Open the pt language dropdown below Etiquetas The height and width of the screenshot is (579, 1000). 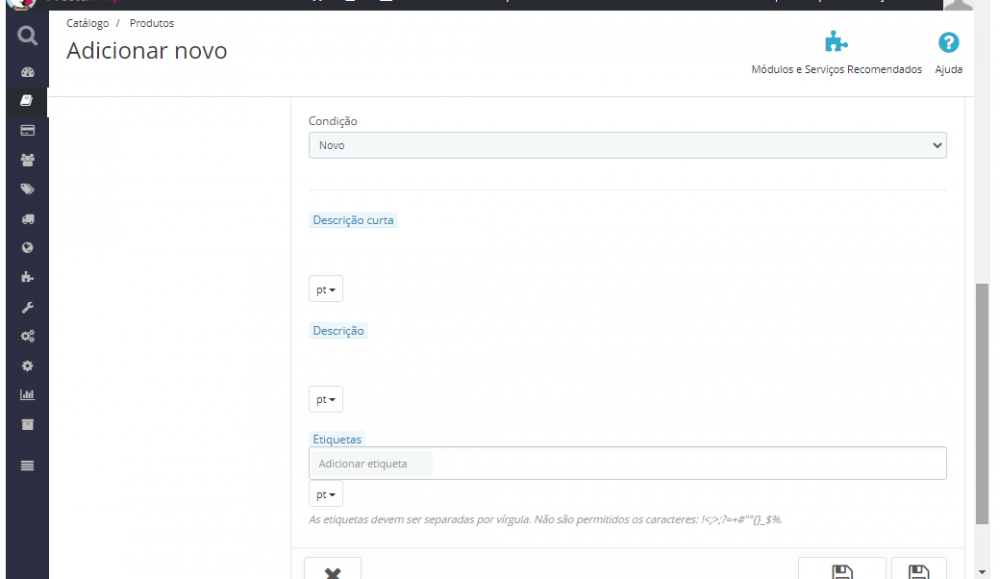pos(325,493)
